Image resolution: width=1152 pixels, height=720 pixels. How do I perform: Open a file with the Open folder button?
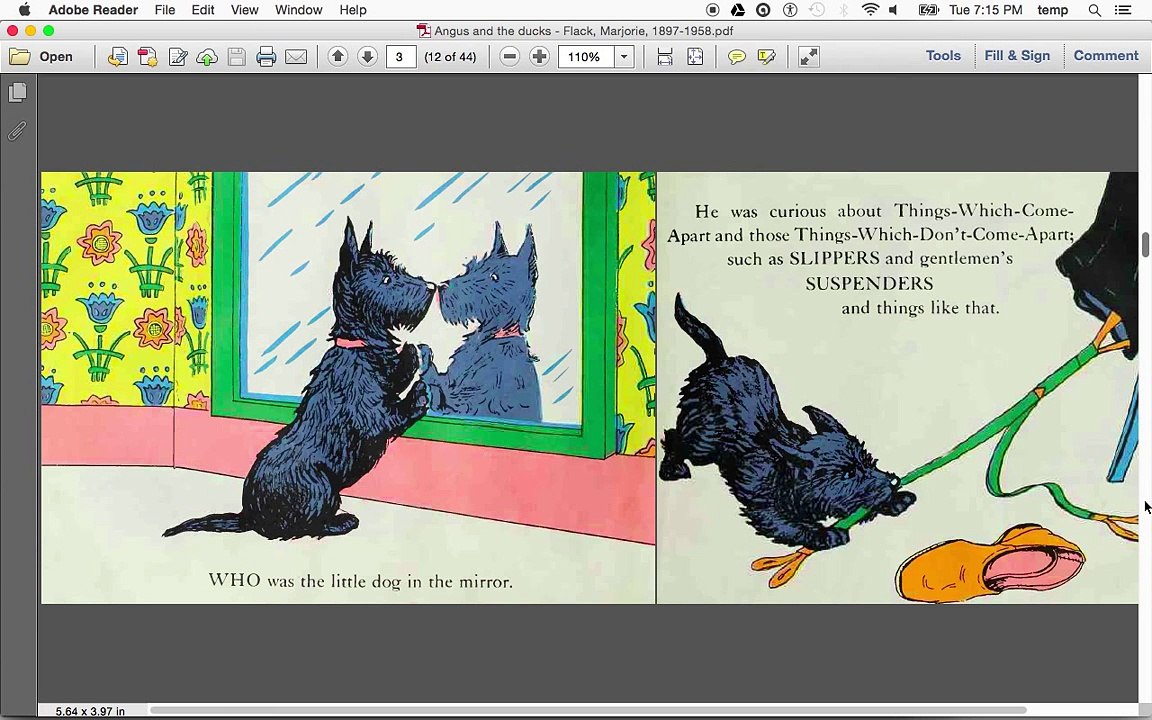click(41, 57)
